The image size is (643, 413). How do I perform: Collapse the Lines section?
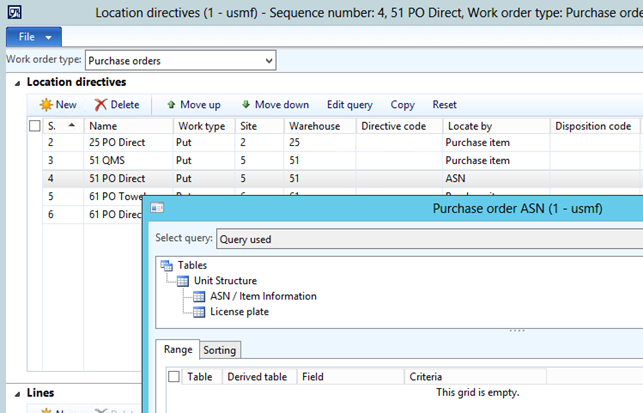pyautogui.click(x=17, y=393)
